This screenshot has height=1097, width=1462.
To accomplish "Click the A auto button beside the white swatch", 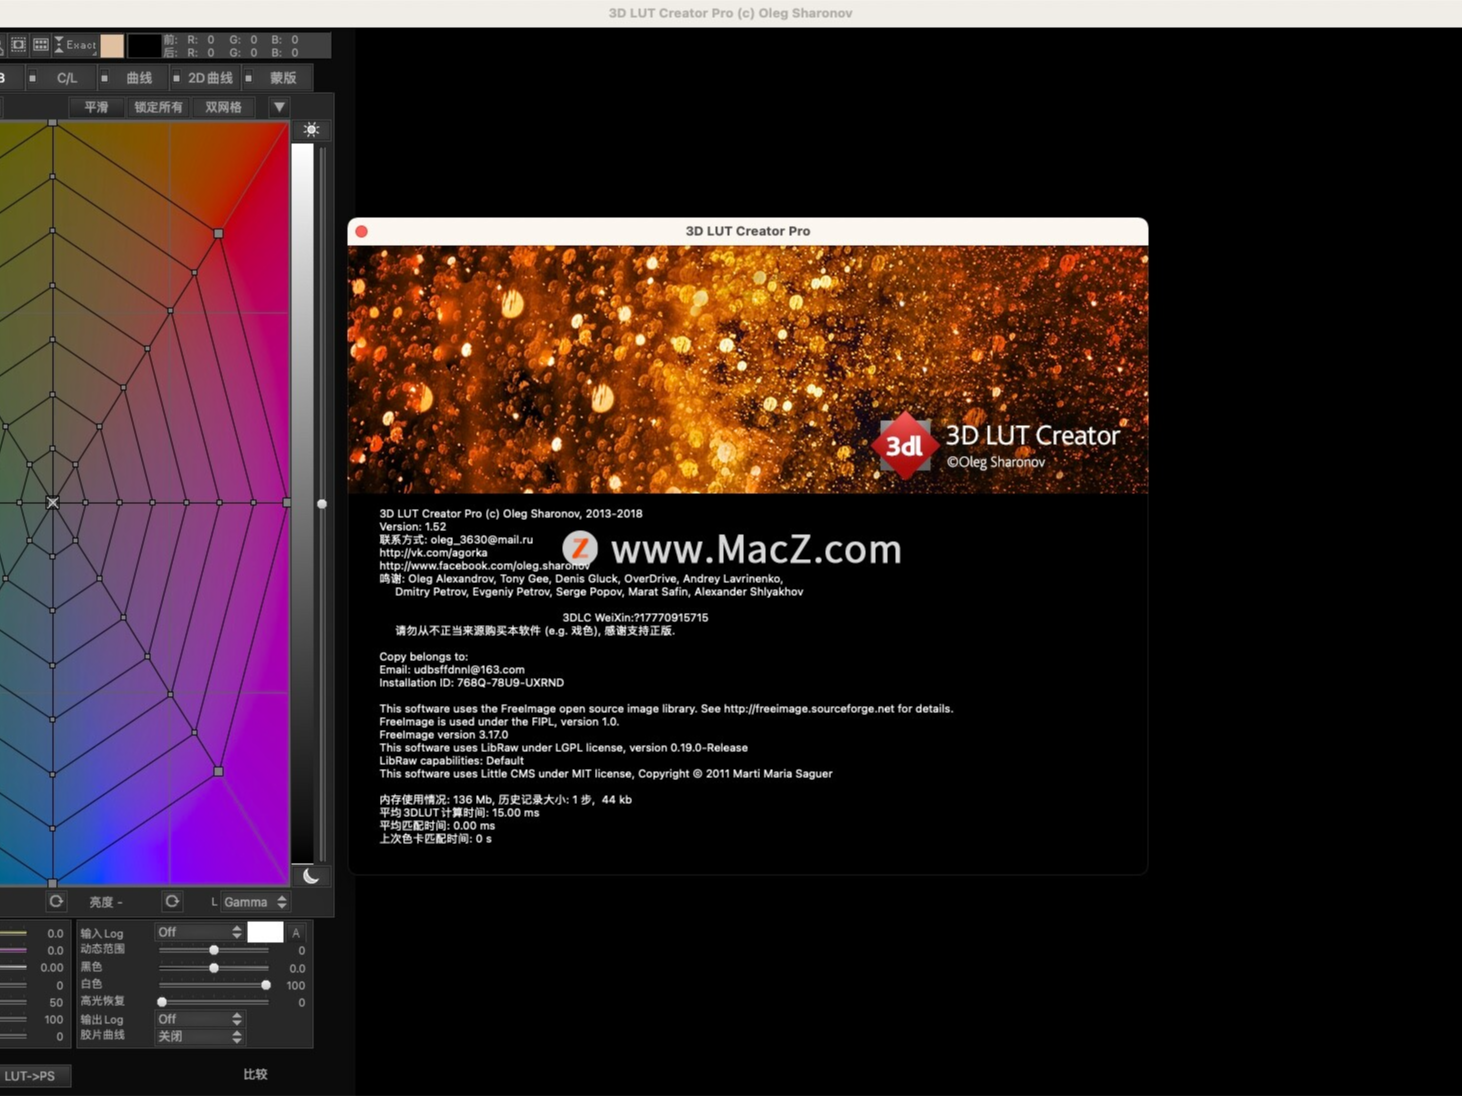I will pos(296,933).
